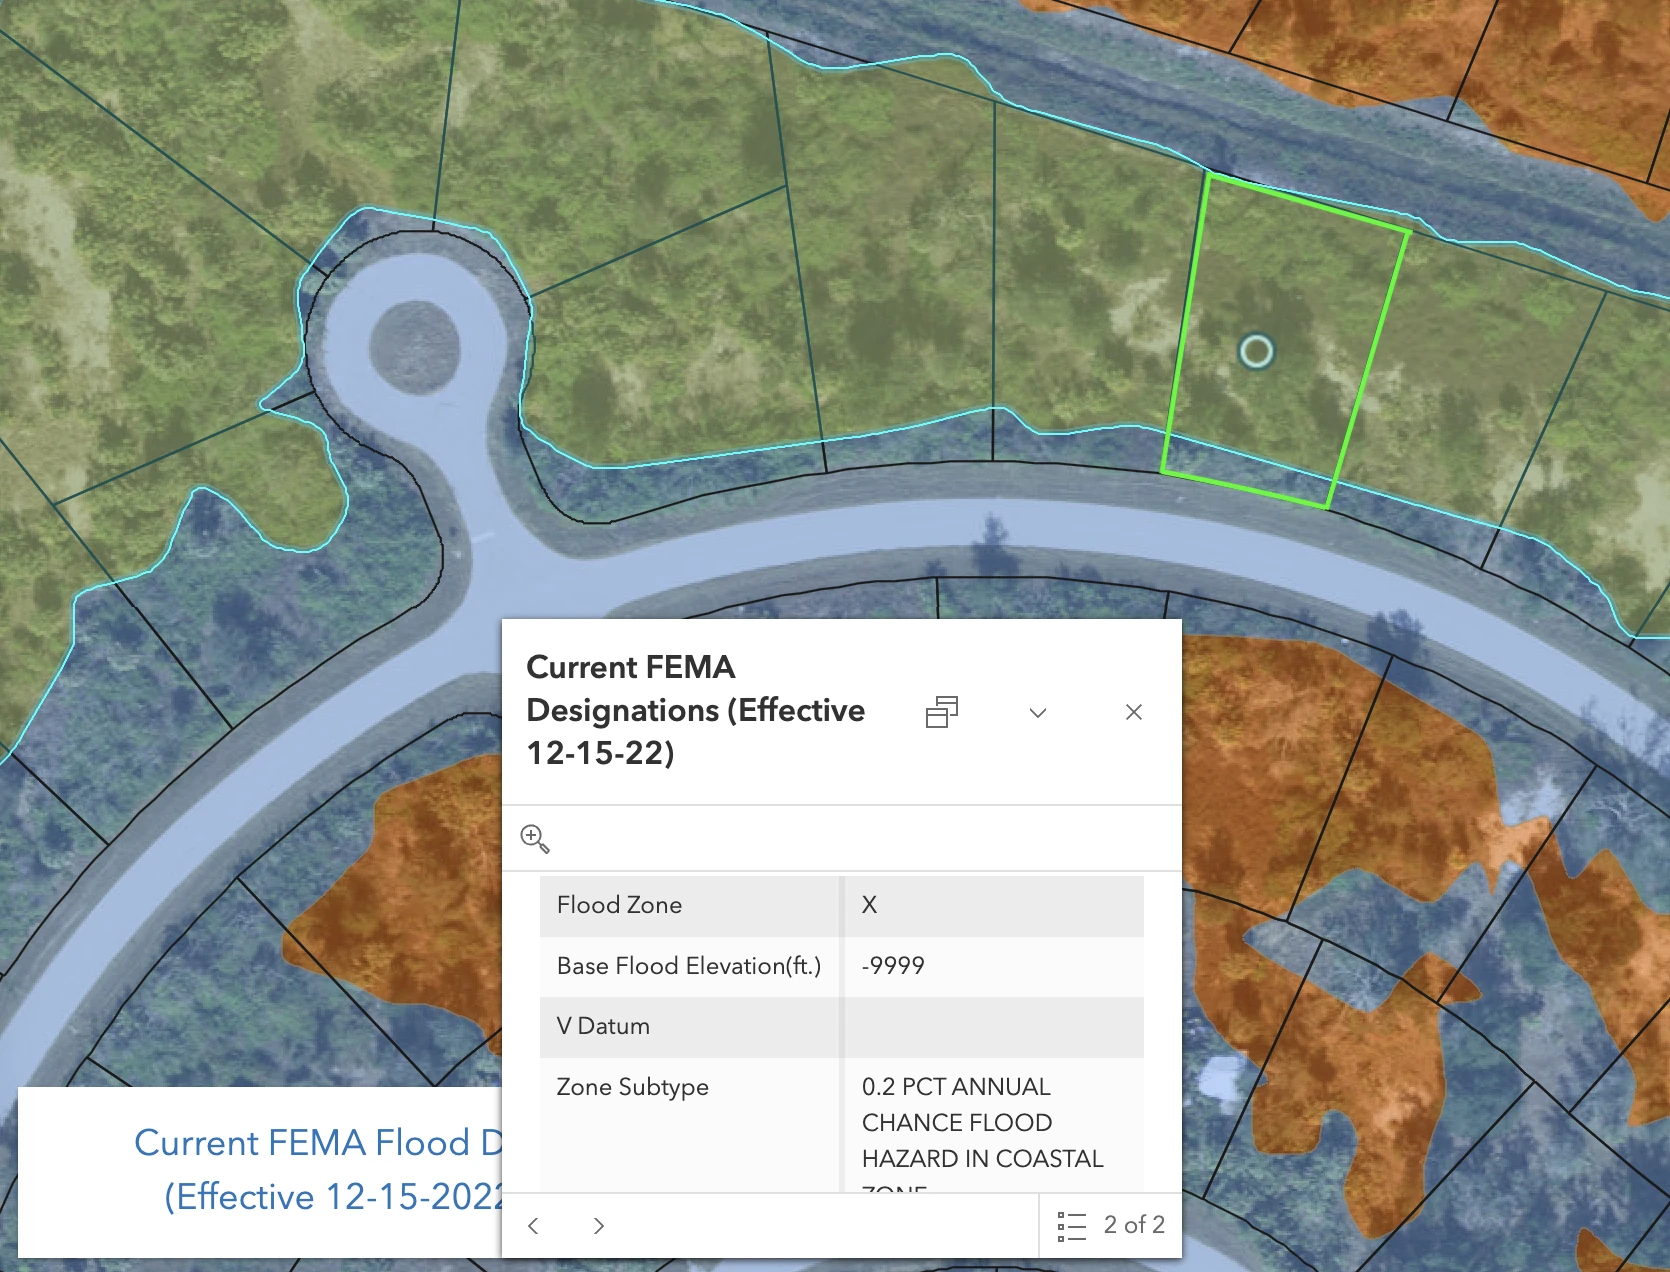The width and height of the screenshot is (1670, 1272).
Task: Click the cul-de-sac center island on map
Action: point(414,347)
